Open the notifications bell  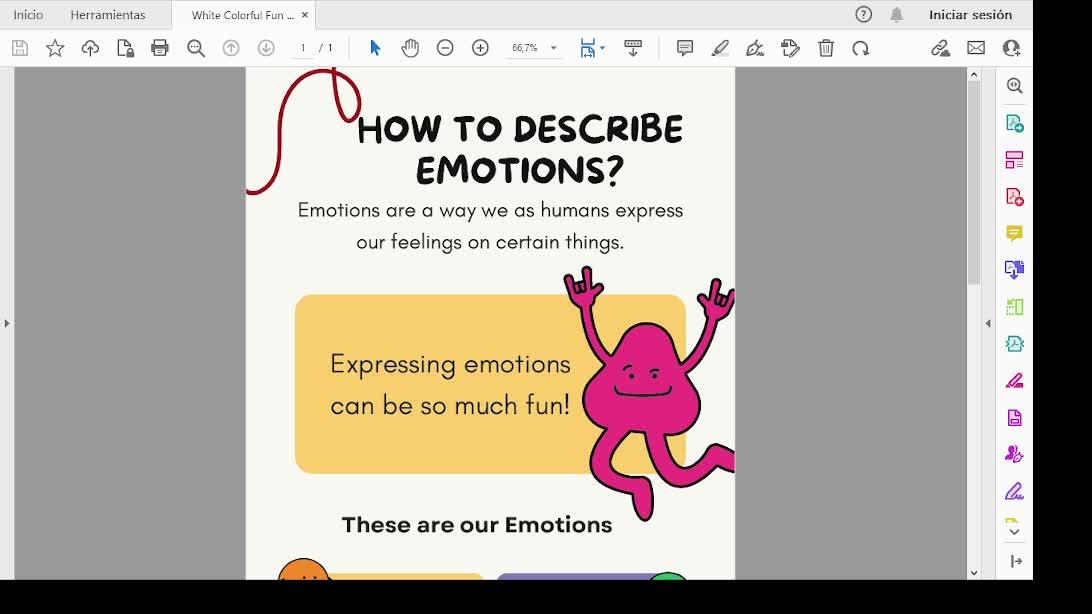(x=897, y=15)
